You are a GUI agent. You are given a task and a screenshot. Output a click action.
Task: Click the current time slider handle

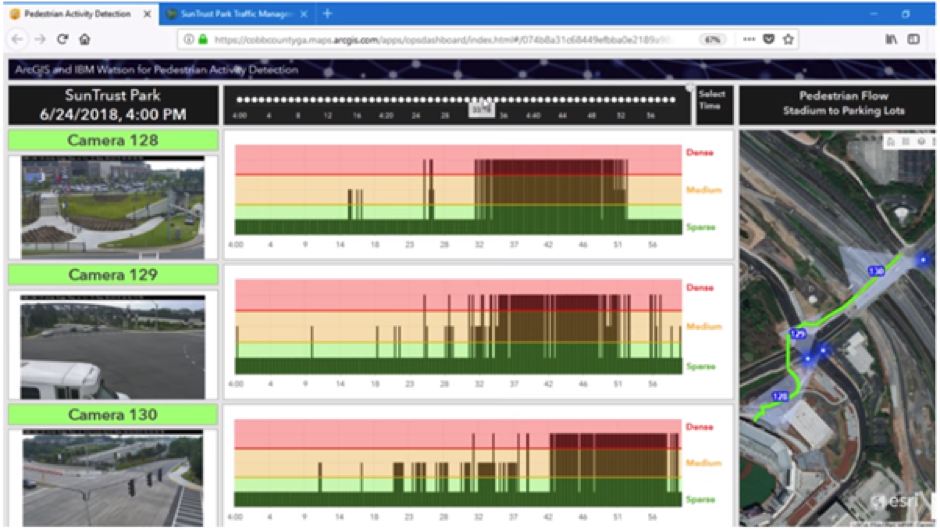(481, 110)
